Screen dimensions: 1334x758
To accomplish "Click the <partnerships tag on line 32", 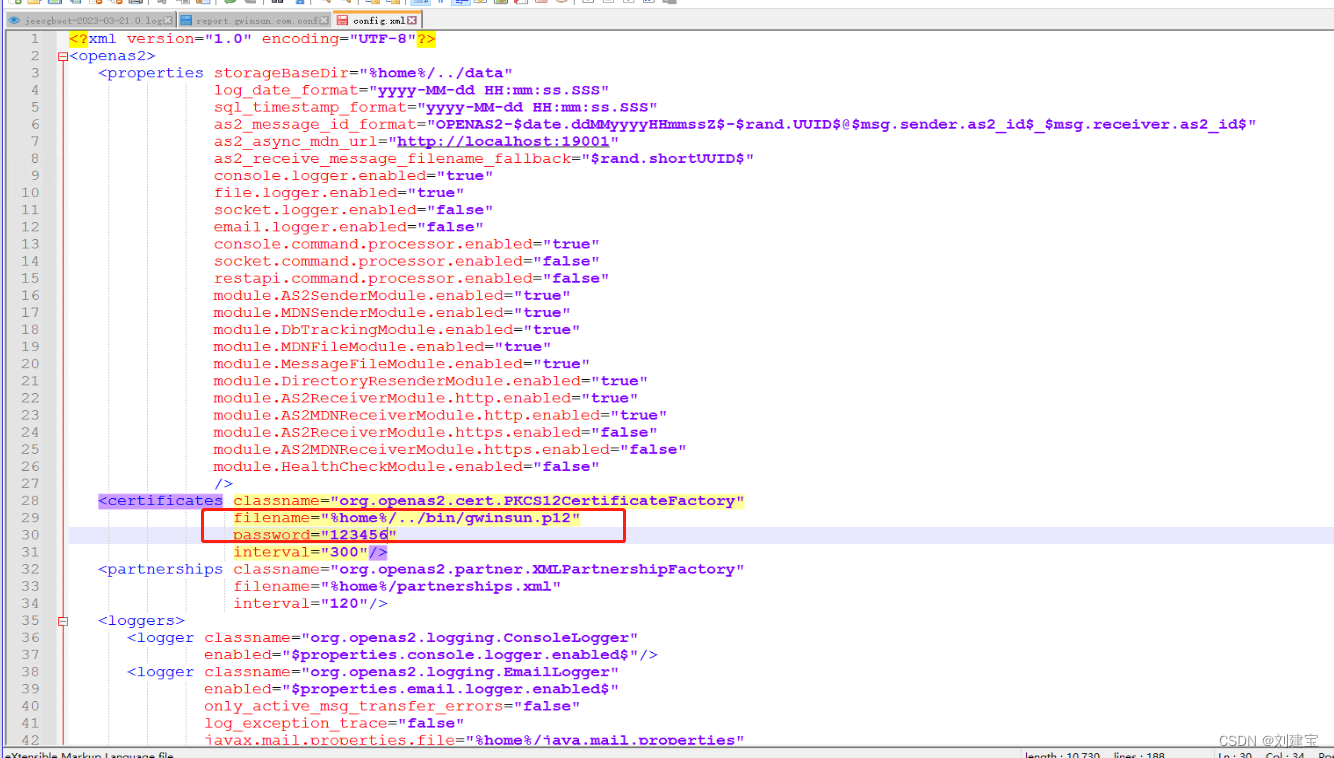I will click(160, 569).
